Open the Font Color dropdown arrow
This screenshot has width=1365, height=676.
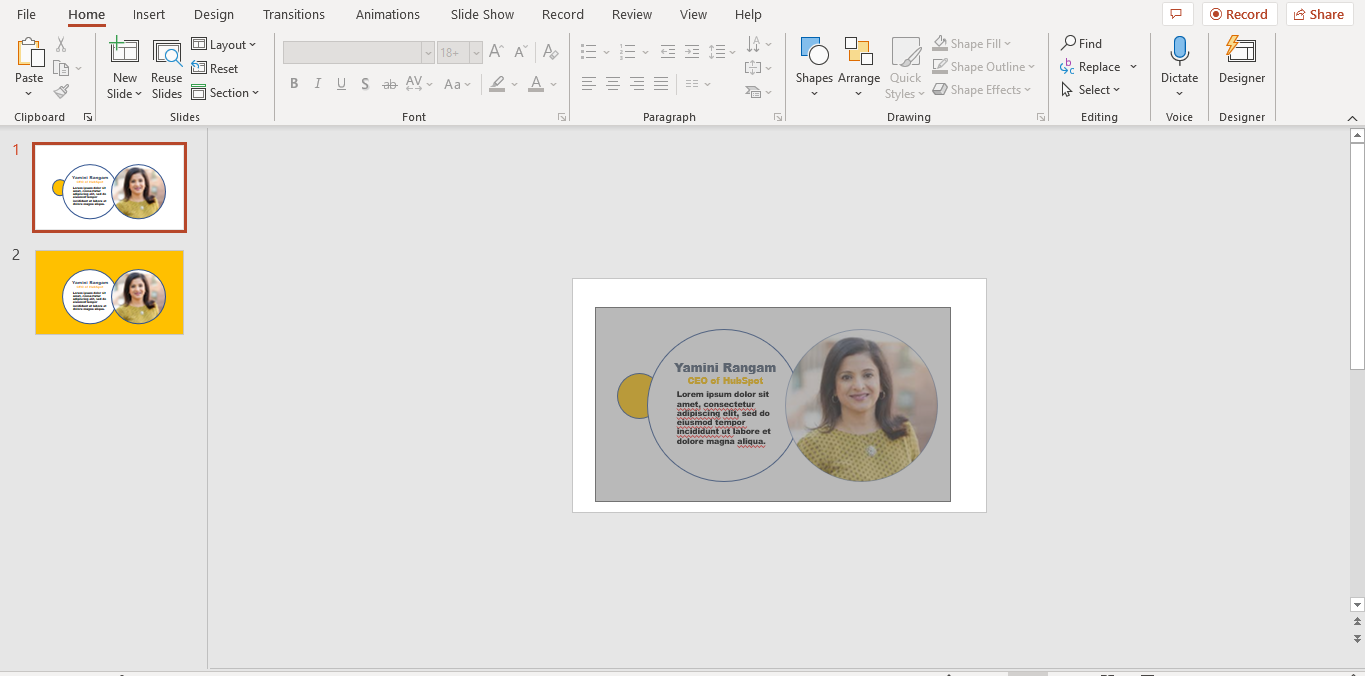tap(551, 84)
